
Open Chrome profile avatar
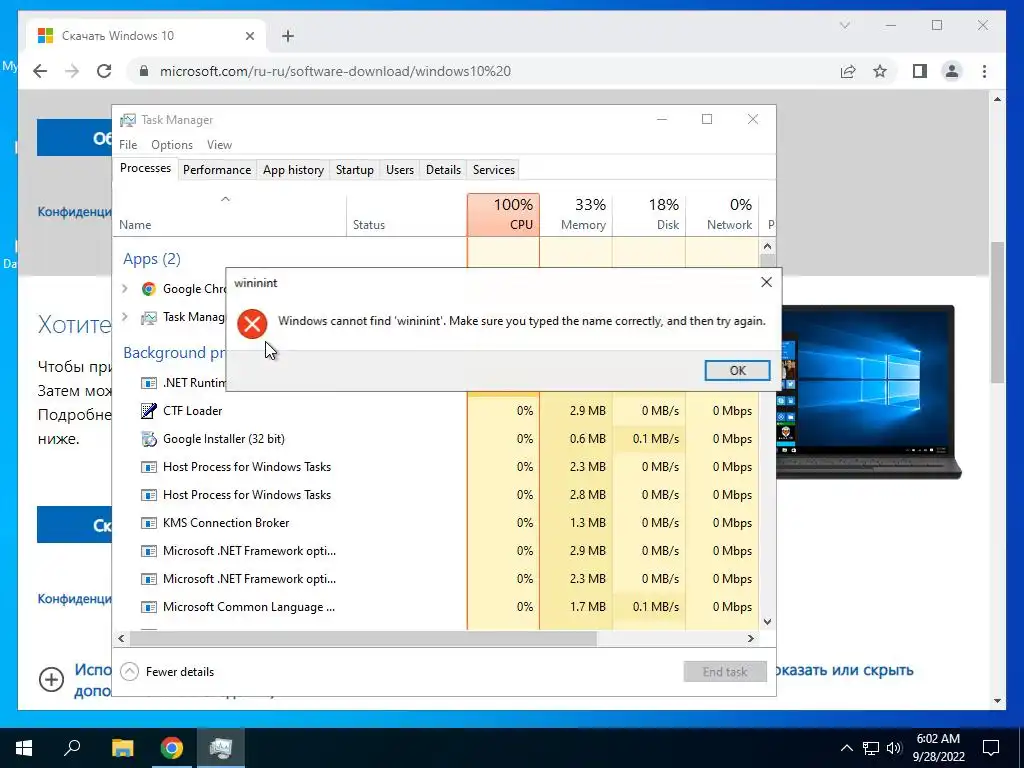click(952, 71)
